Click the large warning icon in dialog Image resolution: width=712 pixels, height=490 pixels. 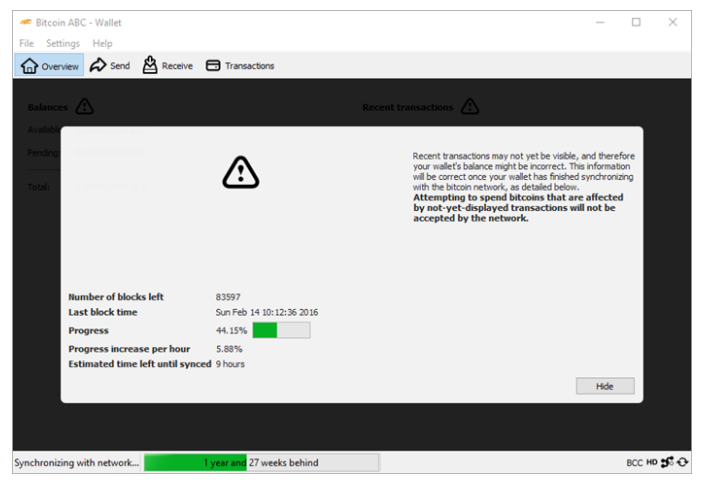coord(241,173)
